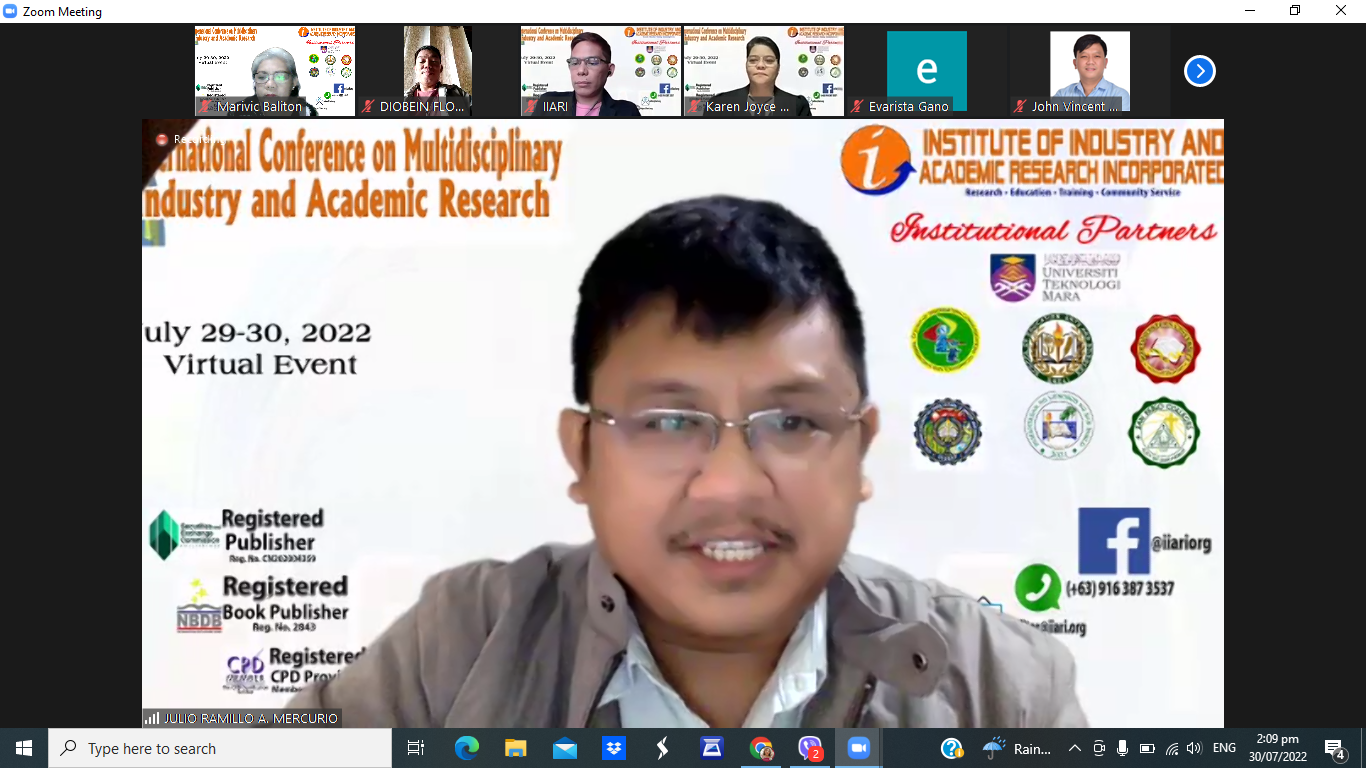Select the IIARI participant thumbnail

tap(600, 71)
